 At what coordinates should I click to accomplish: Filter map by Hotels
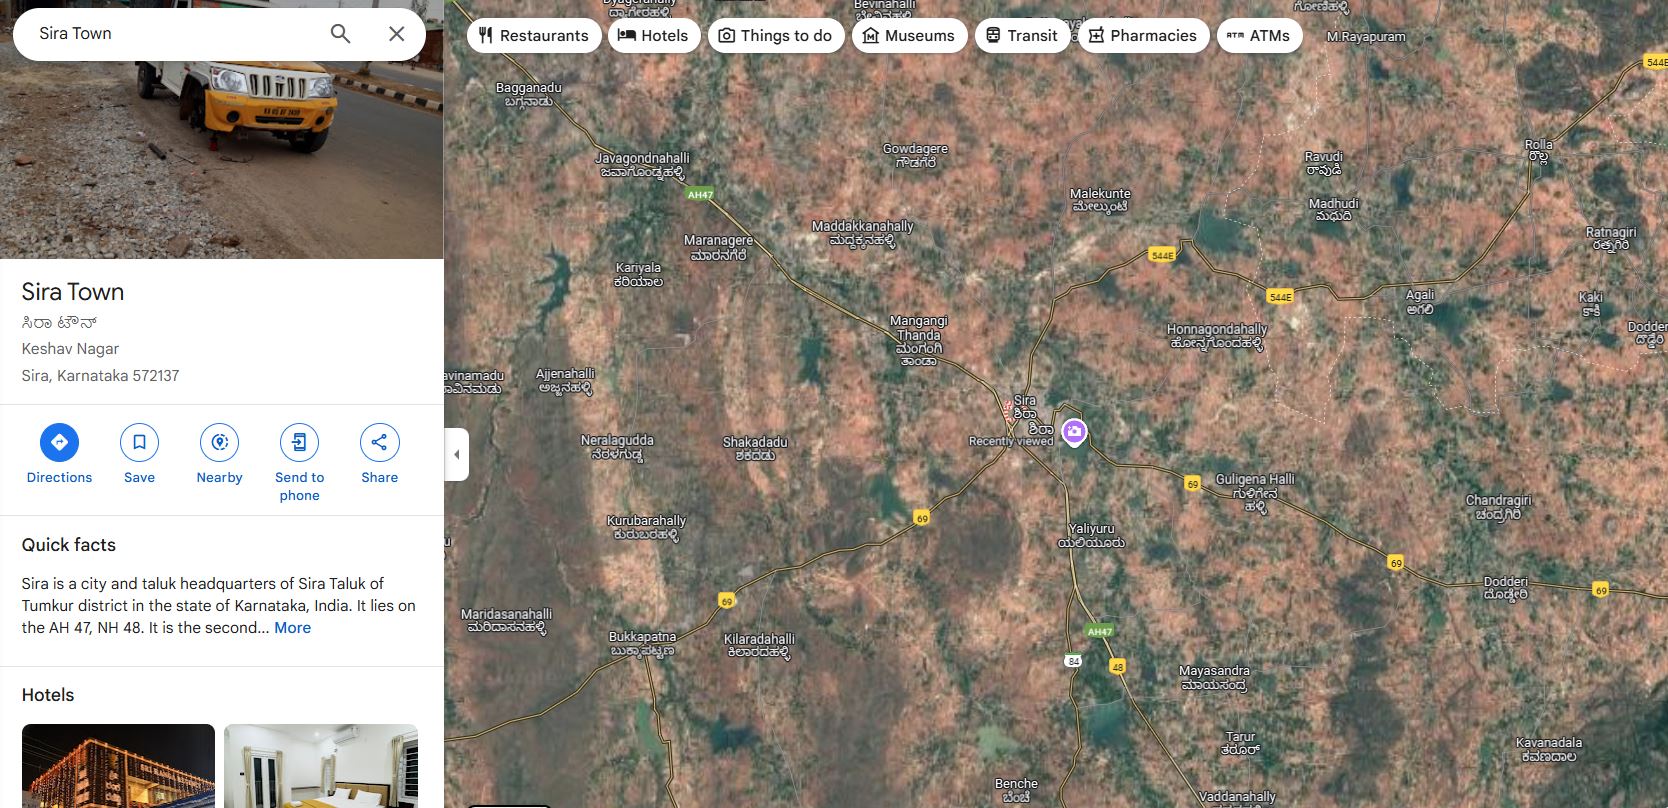tap(653, 36)
